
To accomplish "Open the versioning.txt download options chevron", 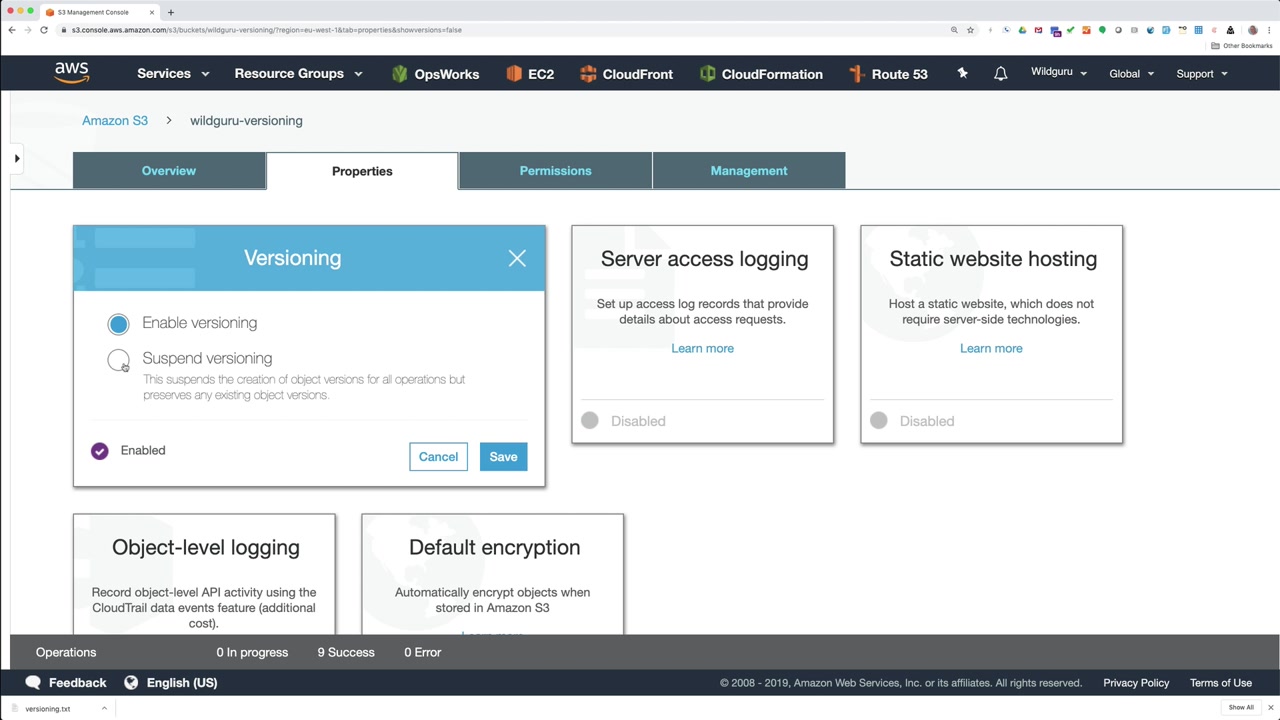I will pyautogui.click(x=104, y=708).
